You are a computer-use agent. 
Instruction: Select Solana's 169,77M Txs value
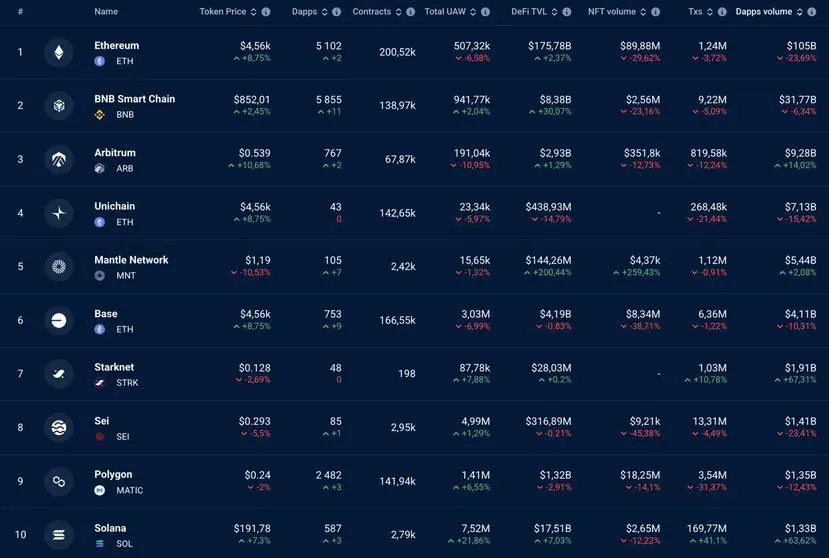(x=706, y=528)
